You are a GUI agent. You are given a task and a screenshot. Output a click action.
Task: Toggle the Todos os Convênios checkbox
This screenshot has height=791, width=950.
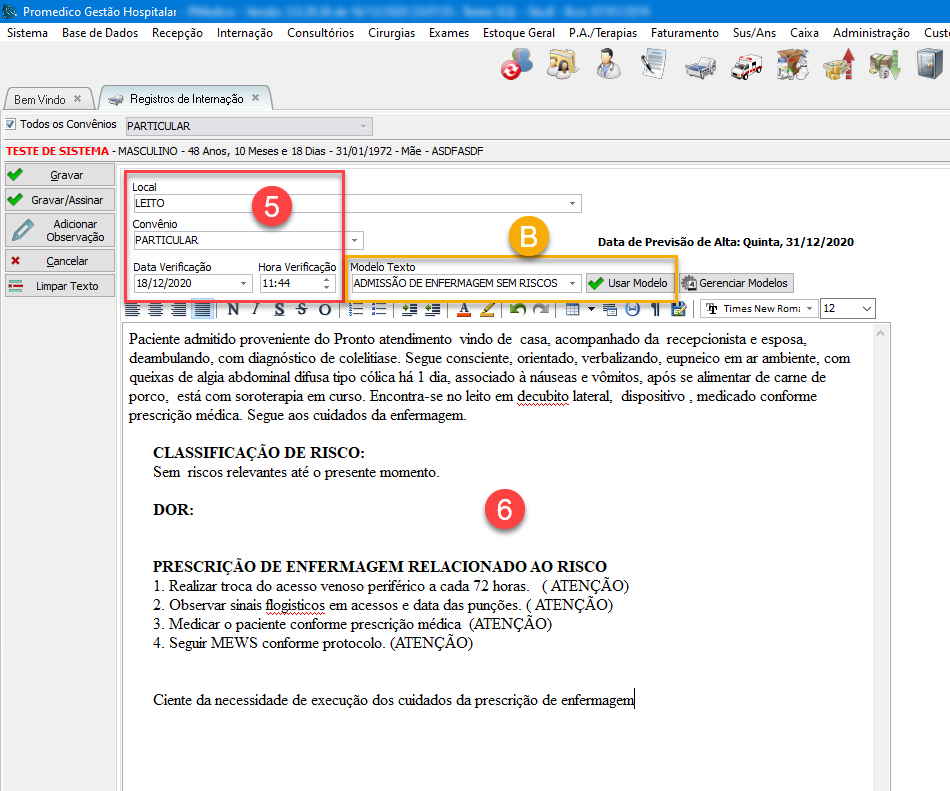(x=11, y=125)
